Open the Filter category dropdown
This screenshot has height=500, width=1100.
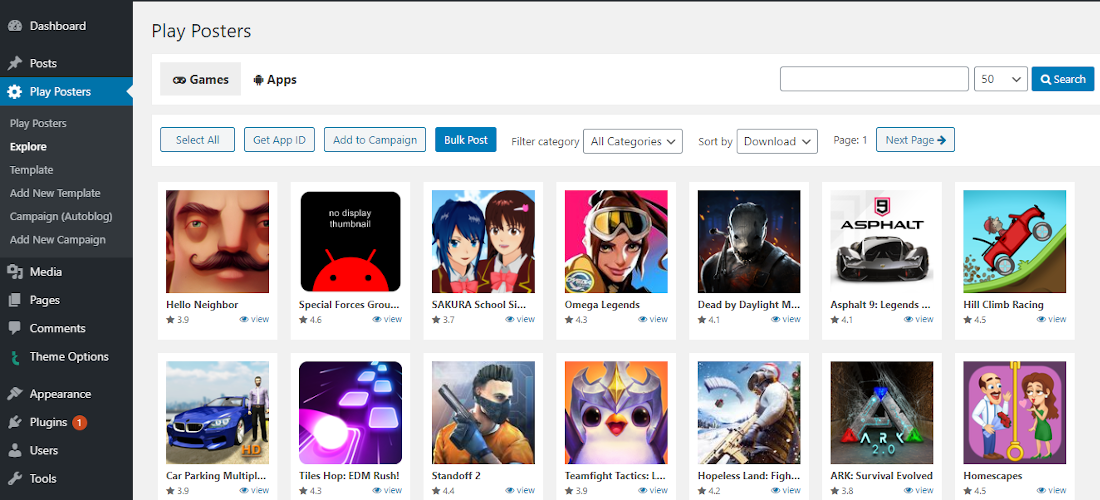(633, 141)
